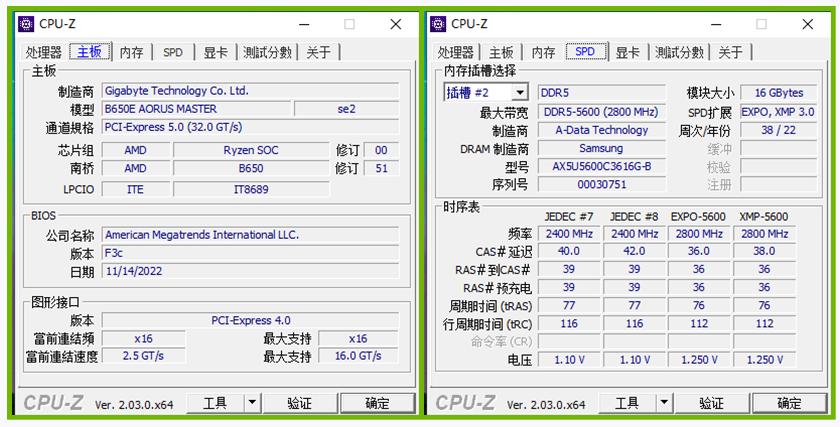
Task: Click JEDEC #7 column header
Action: coord(569,217)
